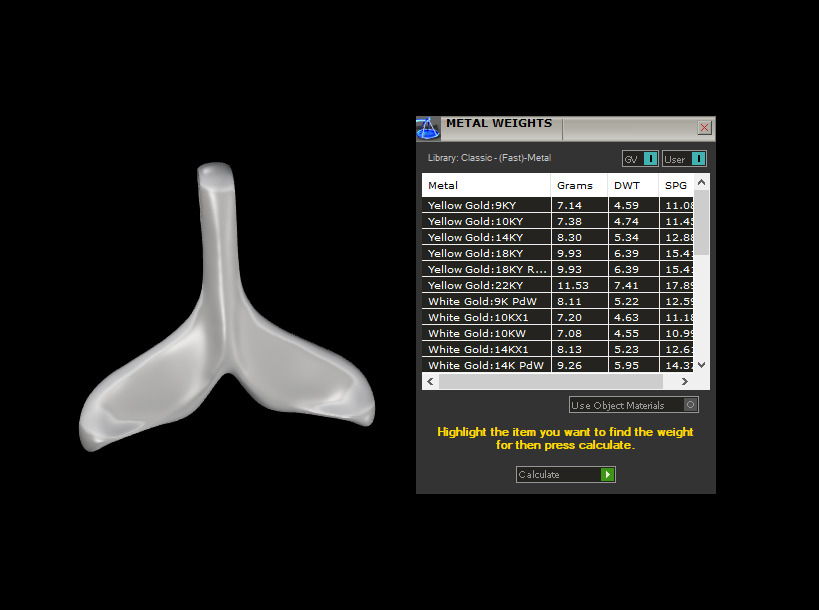Click the scroll left arrow below the table
The image size is (819, 610).
pyautogui.click(x=430, y=381)
